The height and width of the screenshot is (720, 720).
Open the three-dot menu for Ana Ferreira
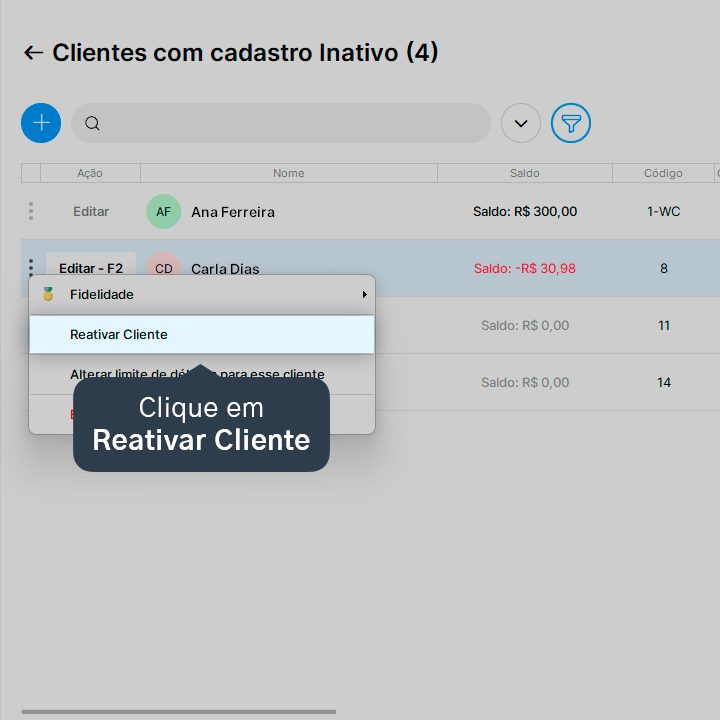coord(31,211)
